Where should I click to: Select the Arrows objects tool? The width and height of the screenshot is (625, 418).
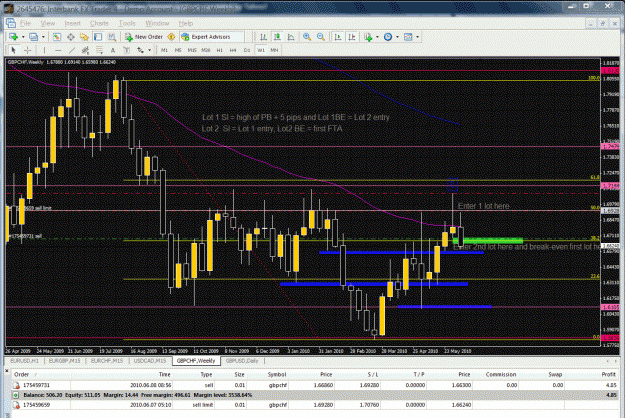click(141, 50)
